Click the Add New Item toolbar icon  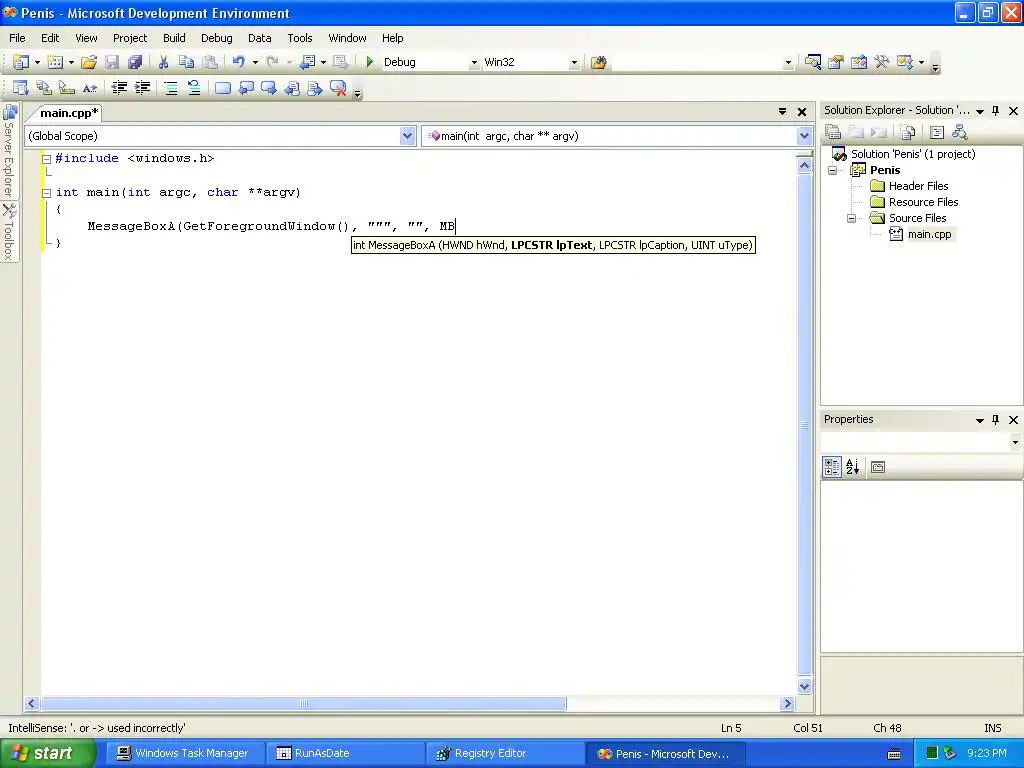(56, 62)
